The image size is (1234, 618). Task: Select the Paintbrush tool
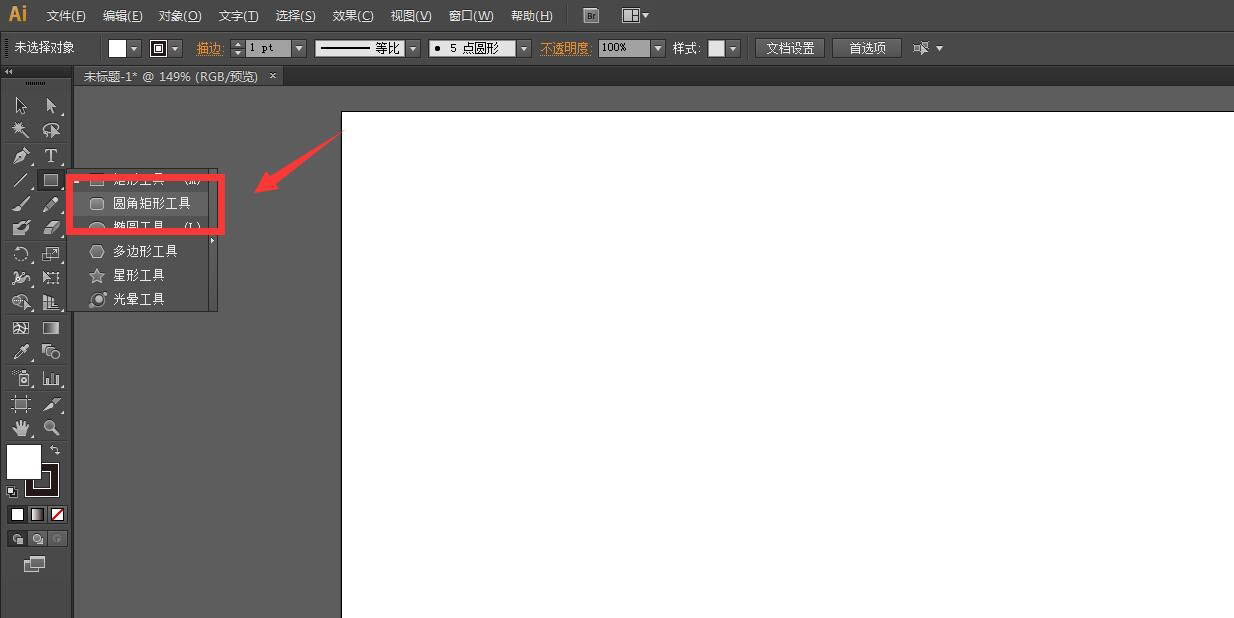pos(20,204)
